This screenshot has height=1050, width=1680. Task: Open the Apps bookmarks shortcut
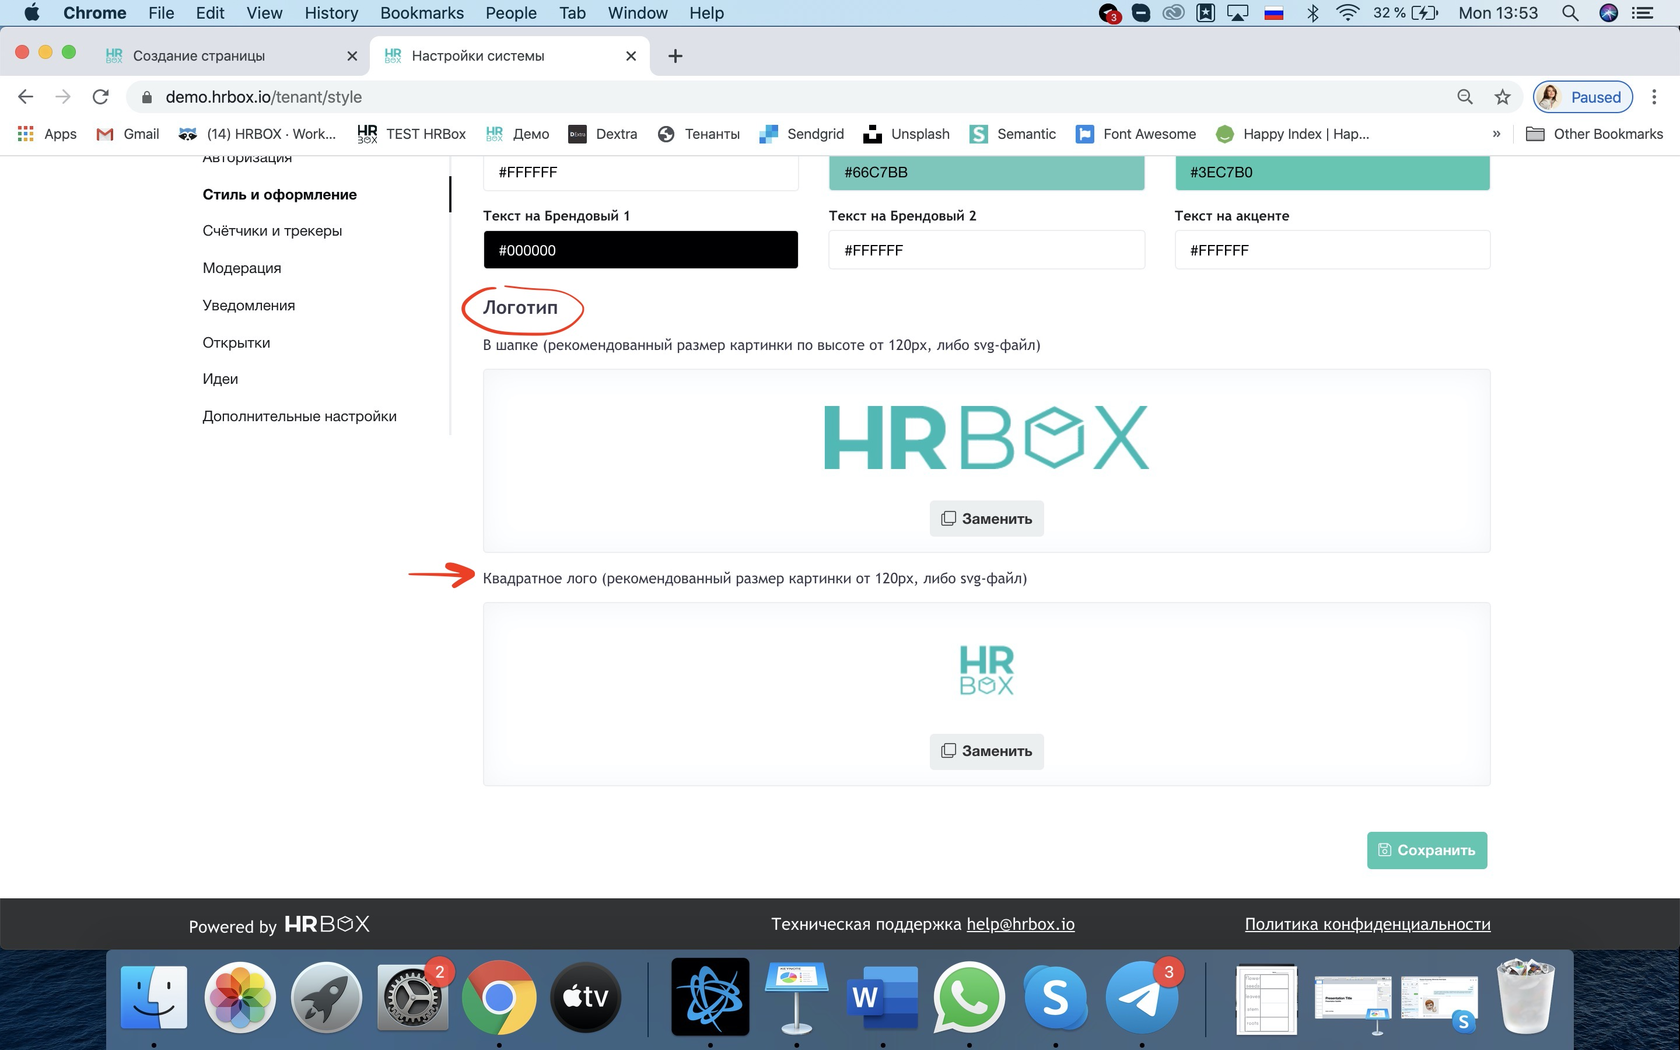pos(47,134)
